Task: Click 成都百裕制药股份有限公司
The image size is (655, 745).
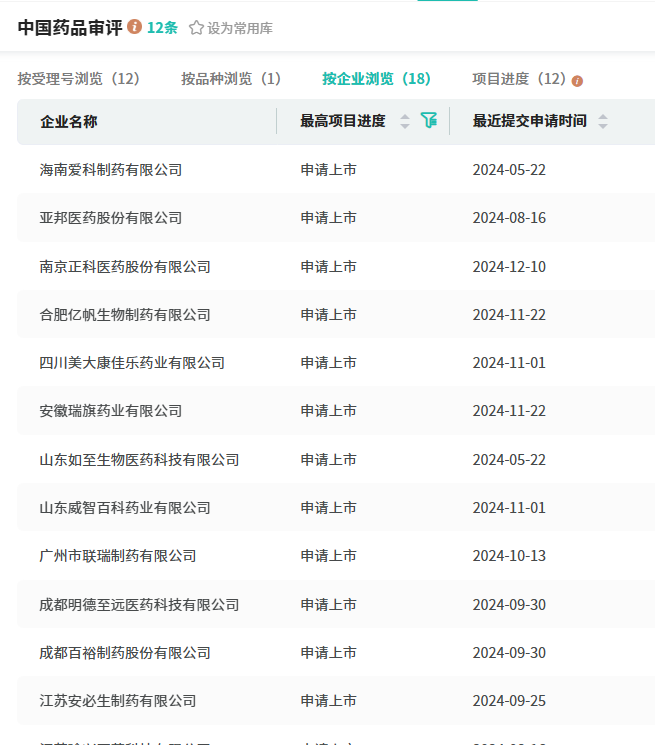Action: pos(125,653)
